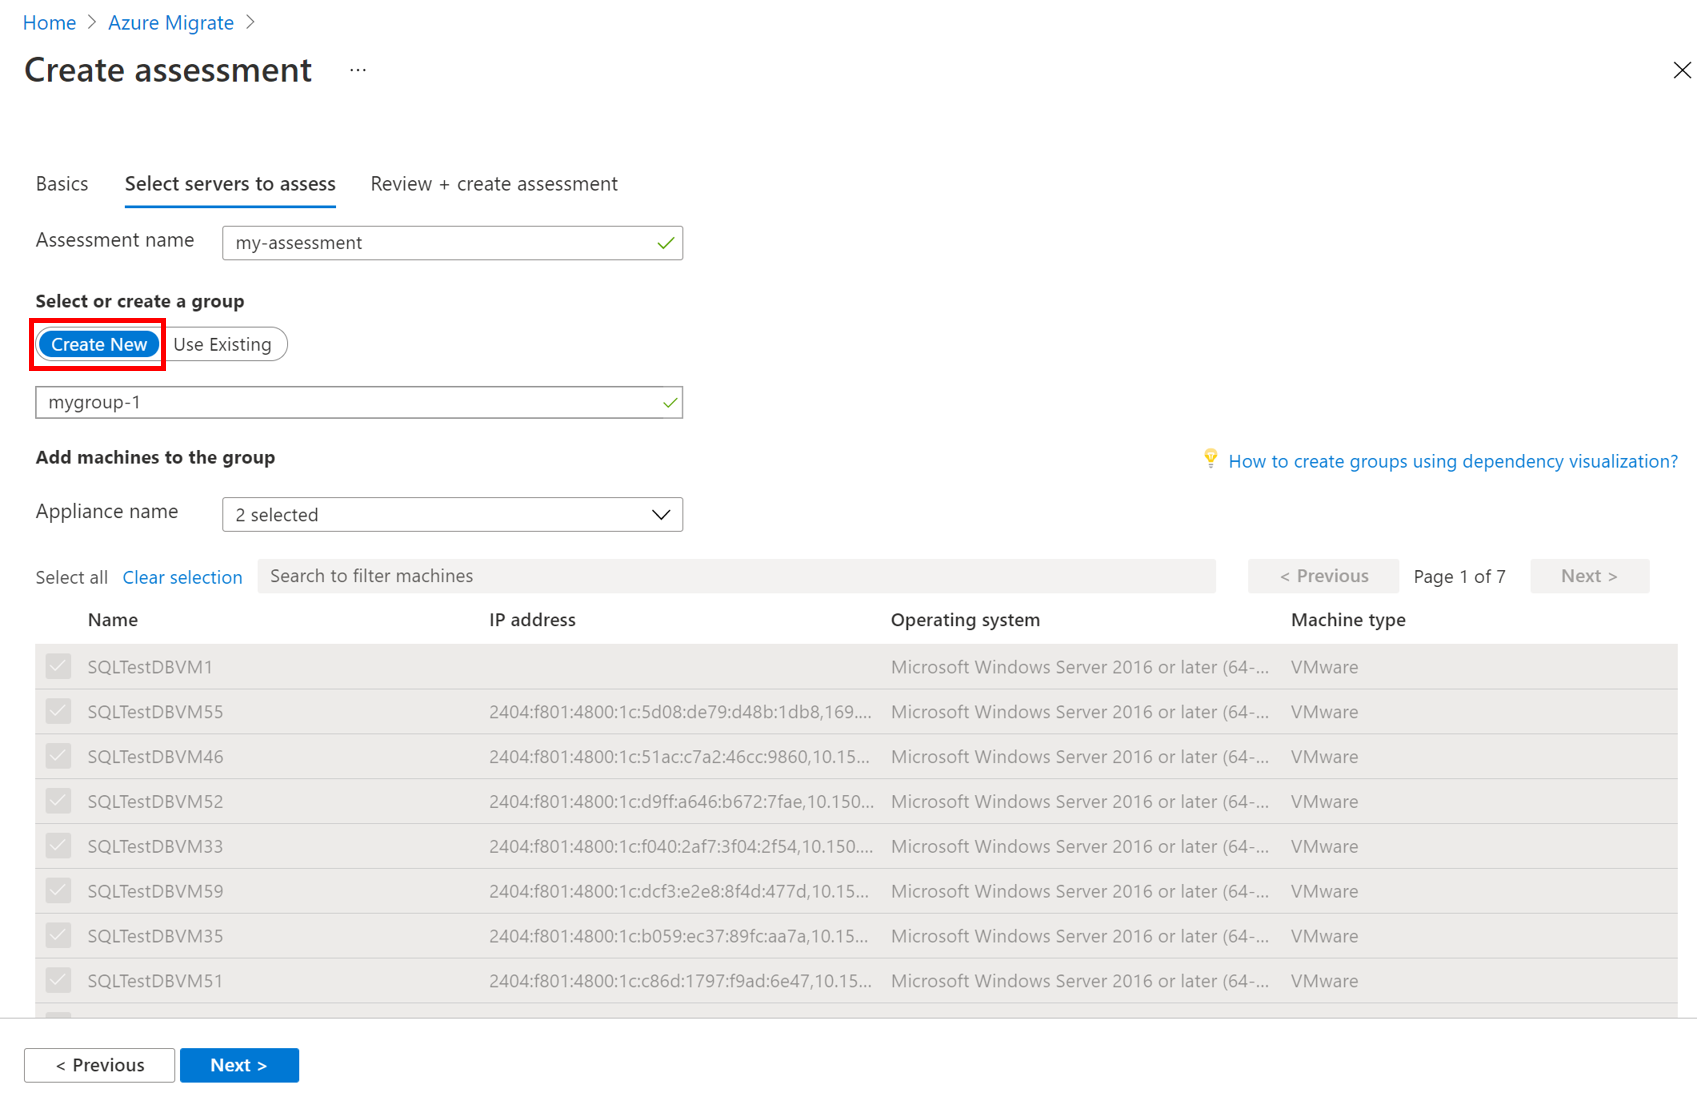Switch to Use Existing group option
The image size is (1697, 1093).
[222, 344]
